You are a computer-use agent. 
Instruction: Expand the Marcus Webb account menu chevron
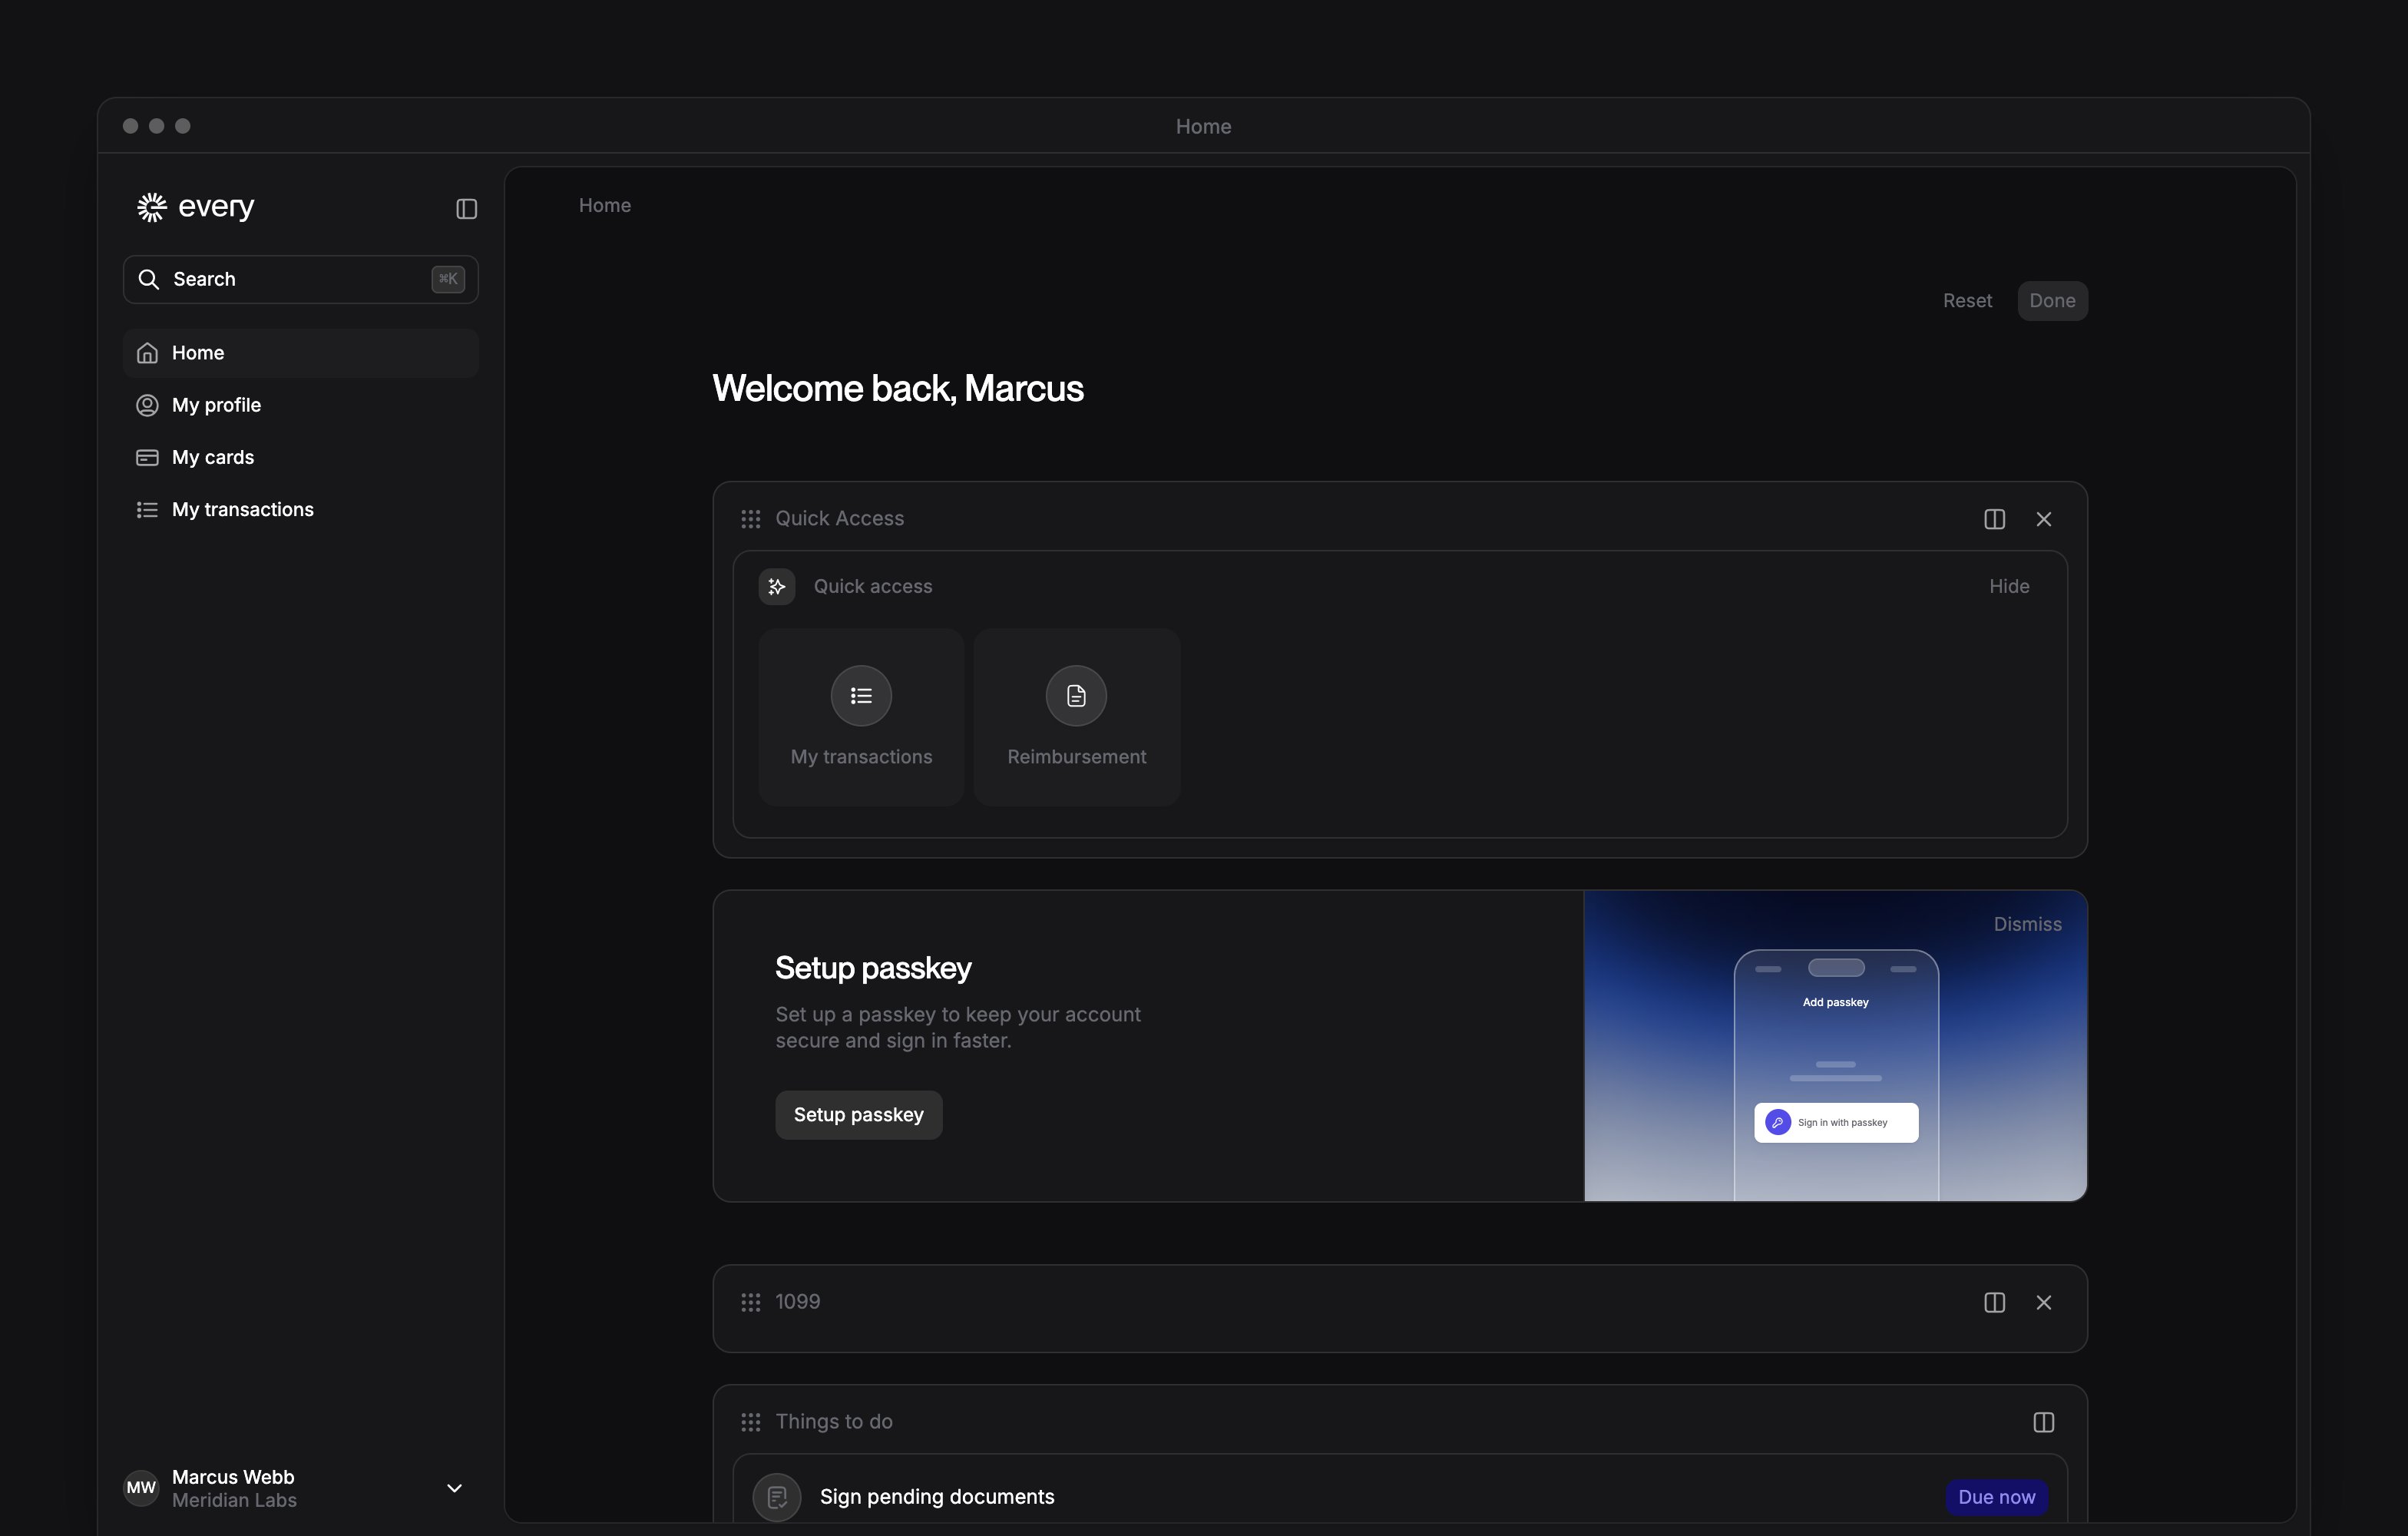coord(454,1488)
